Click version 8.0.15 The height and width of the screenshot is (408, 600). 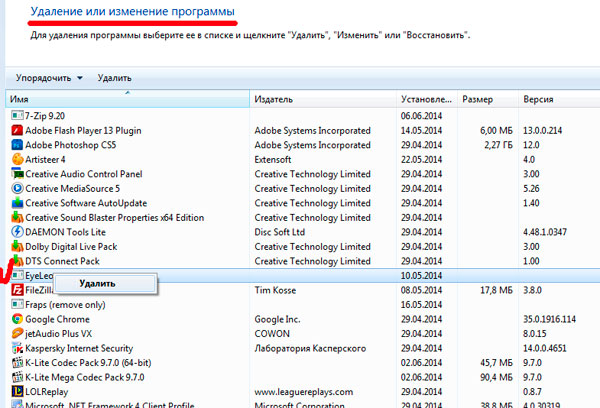(535, 334)
